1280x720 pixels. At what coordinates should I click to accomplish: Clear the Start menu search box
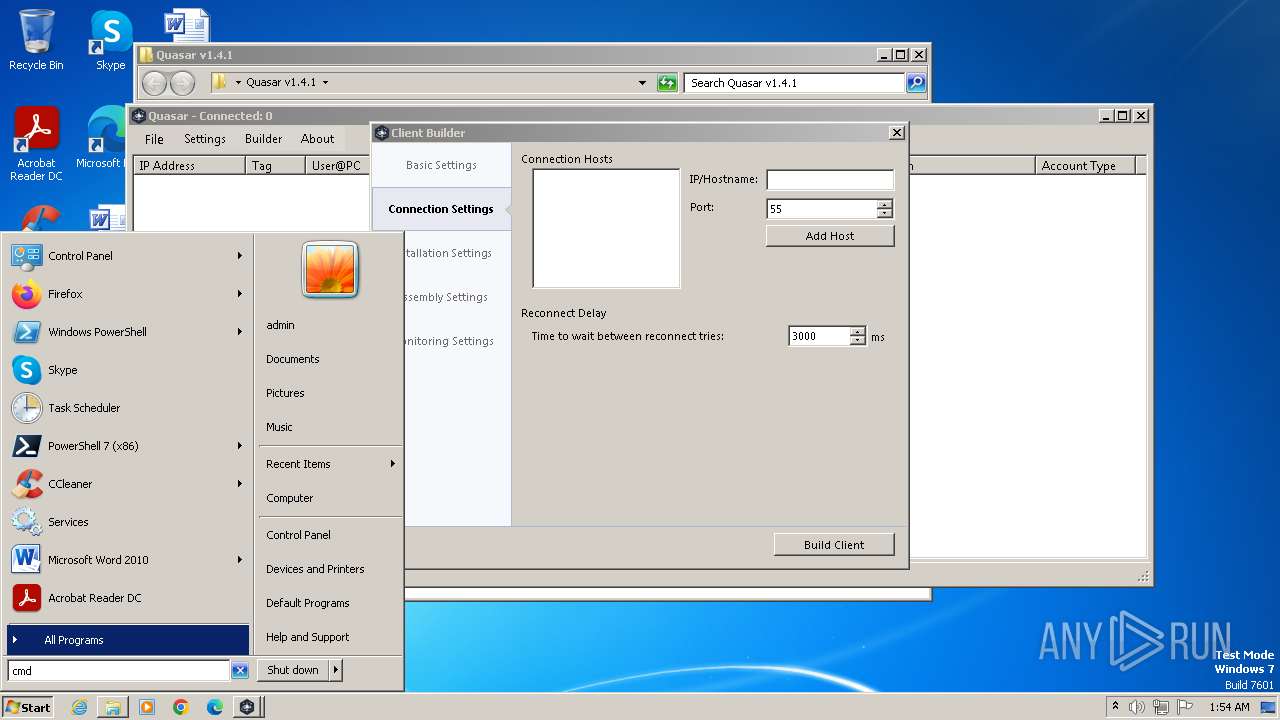[x=240, y=671]
